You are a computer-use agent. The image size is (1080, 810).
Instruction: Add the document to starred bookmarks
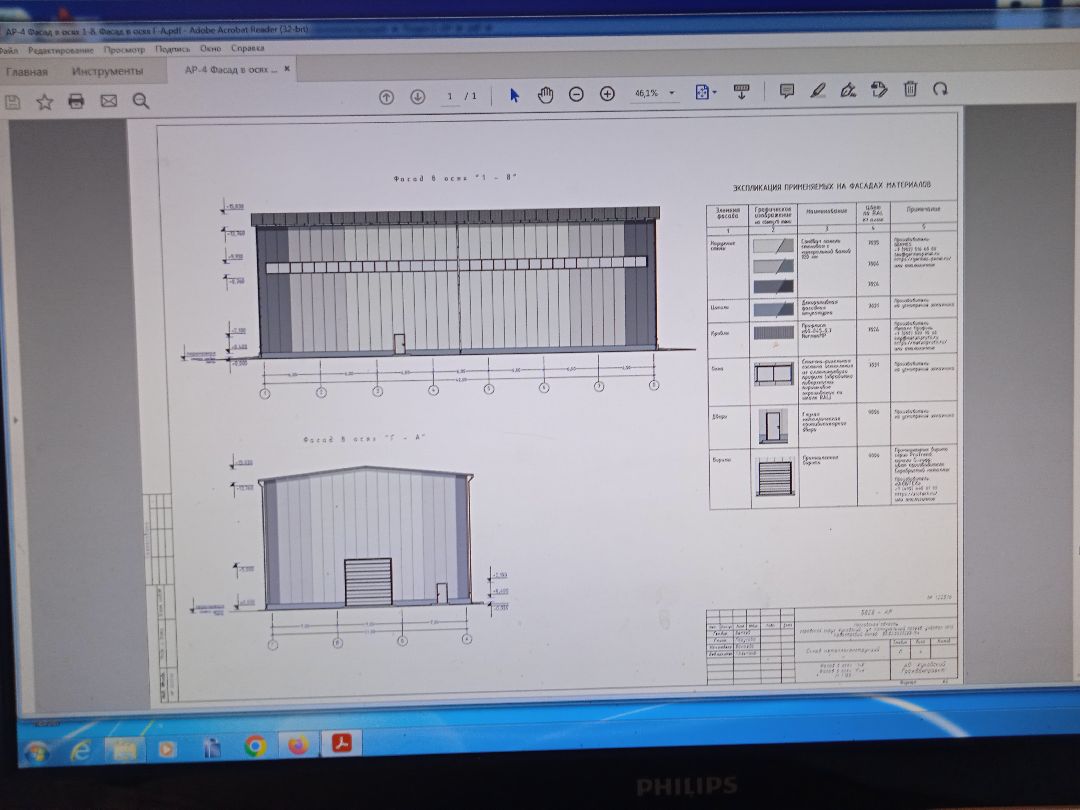coord(44,101)
